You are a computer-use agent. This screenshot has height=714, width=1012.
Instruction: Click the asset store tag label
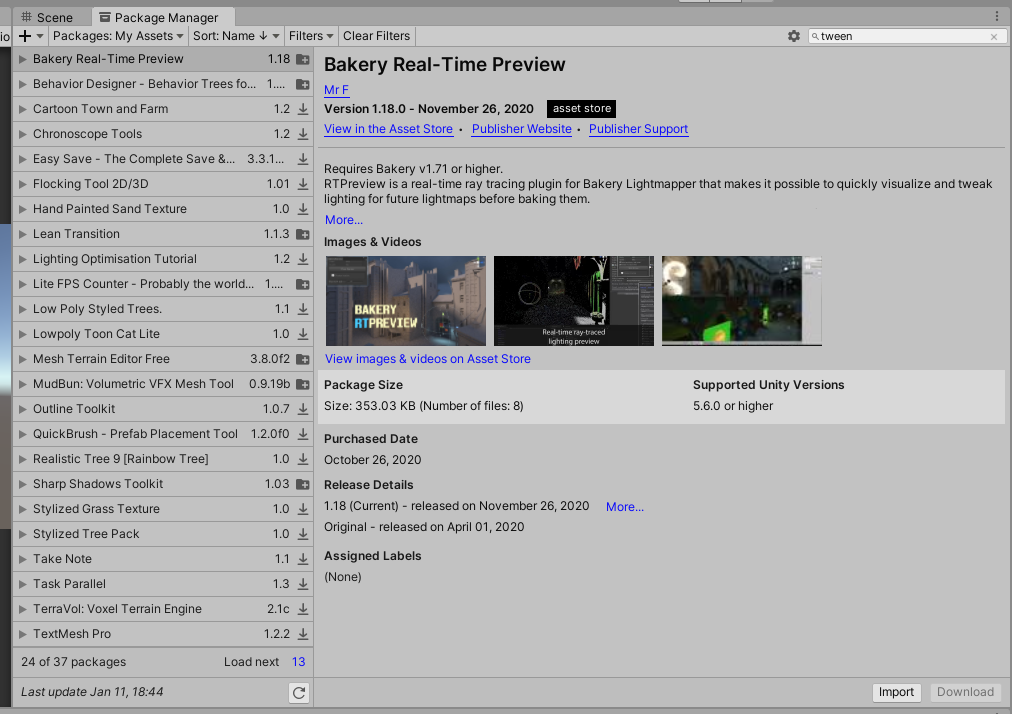[x=582, y=108]
